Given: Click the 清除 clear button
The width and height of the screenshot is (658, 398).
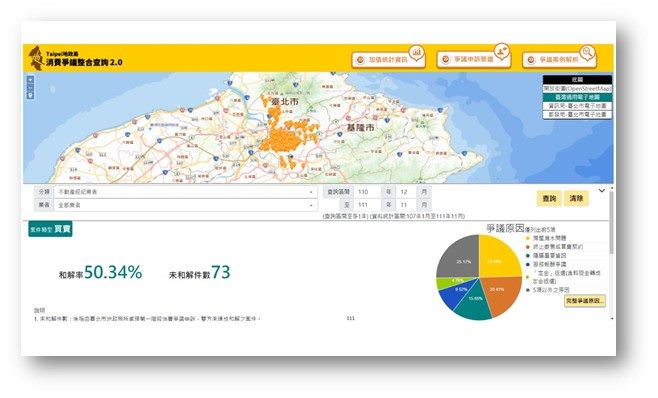Looking at the screenshot, I should point(576,199).
